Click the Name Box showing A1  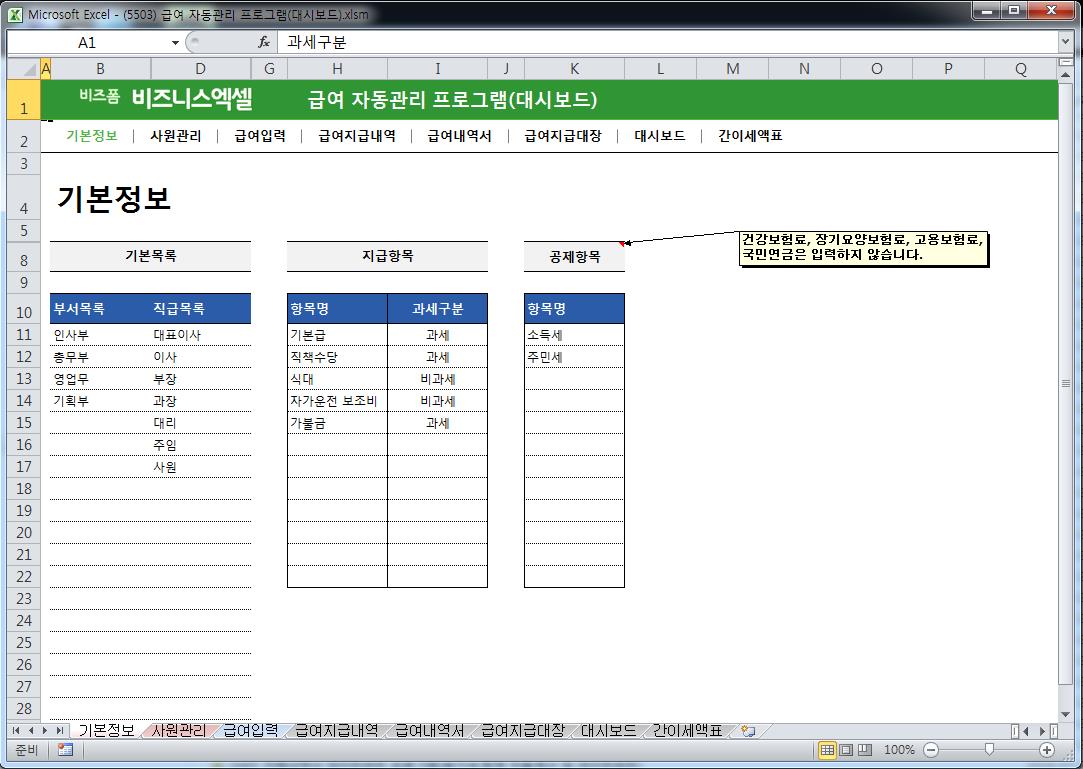click(x=88, y=43)
